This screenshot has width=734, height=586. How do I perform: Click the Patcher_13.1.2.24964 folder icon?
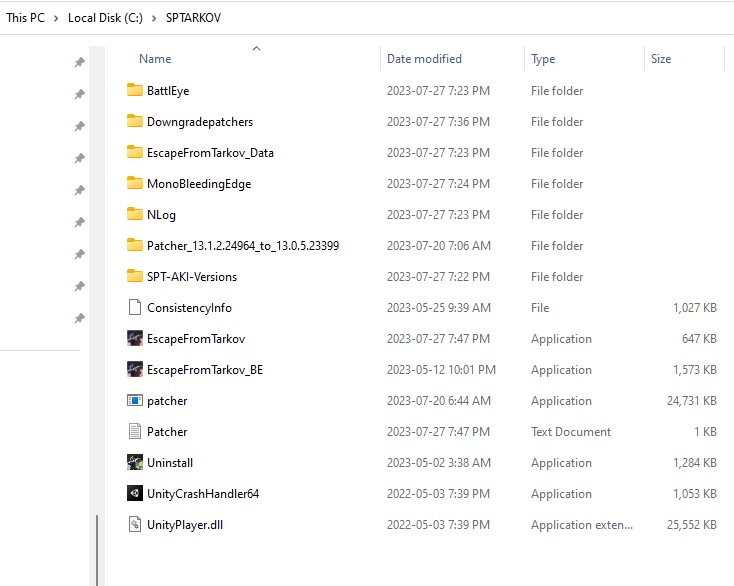pos(135,245)
